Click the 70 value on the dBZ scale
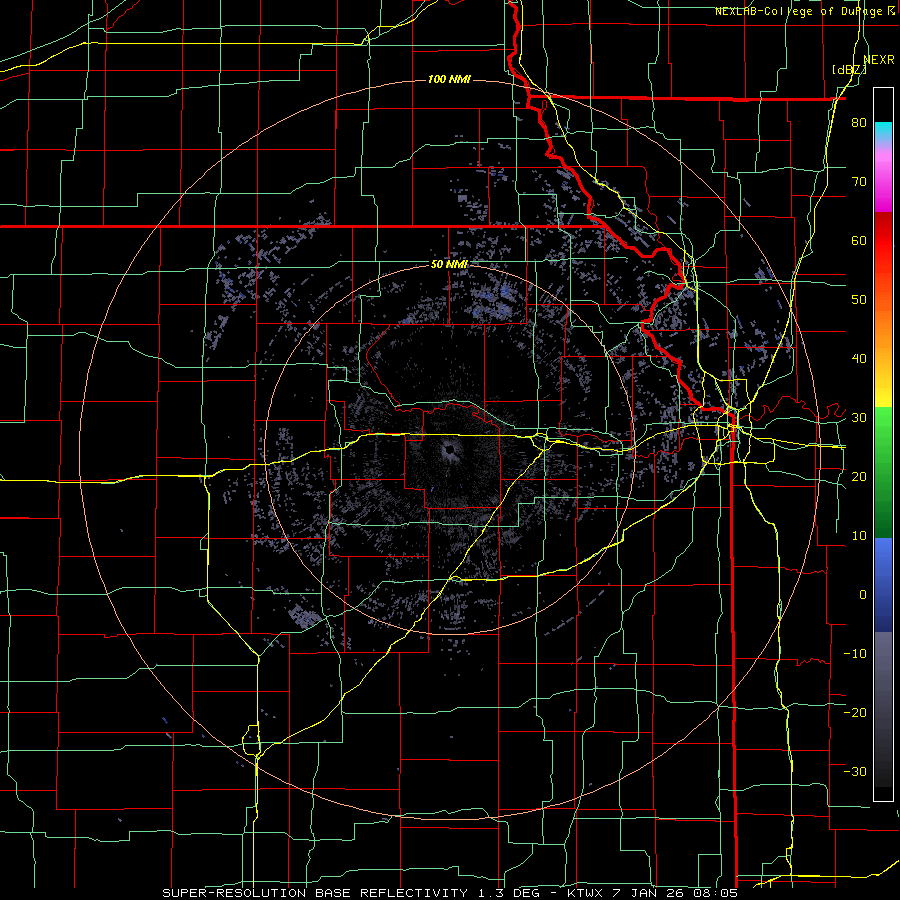This screenshot has width=900, height=900. (x=859, y=182)
